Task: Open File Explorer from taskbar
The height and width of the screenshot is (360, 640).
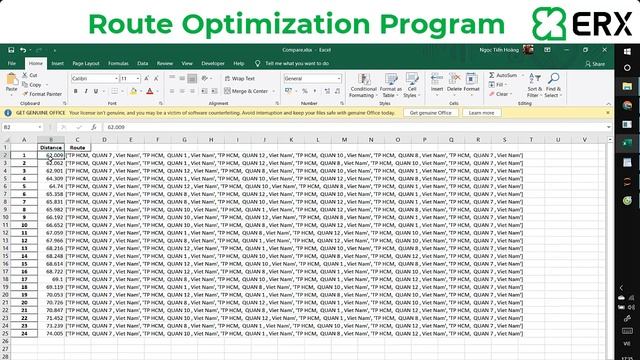Action: click(627, 86)
